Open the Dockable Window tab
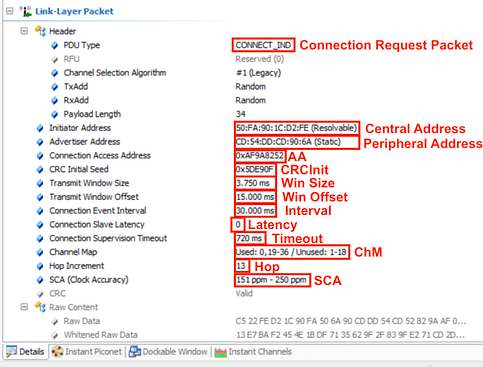 tap(168, 352)
